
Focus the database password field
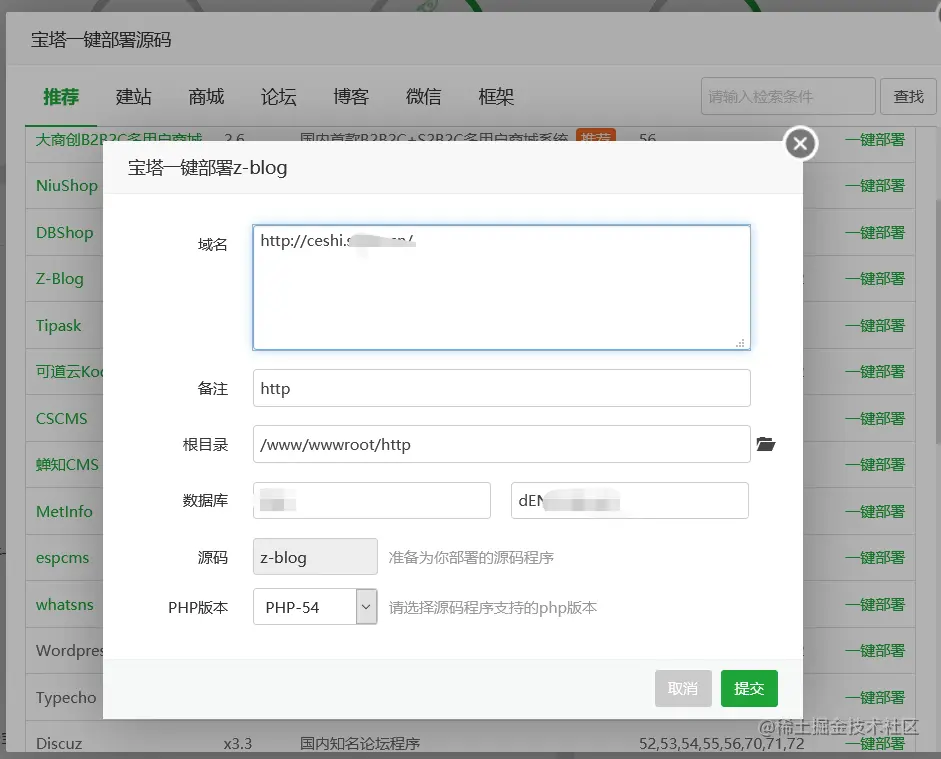[630, 500]
